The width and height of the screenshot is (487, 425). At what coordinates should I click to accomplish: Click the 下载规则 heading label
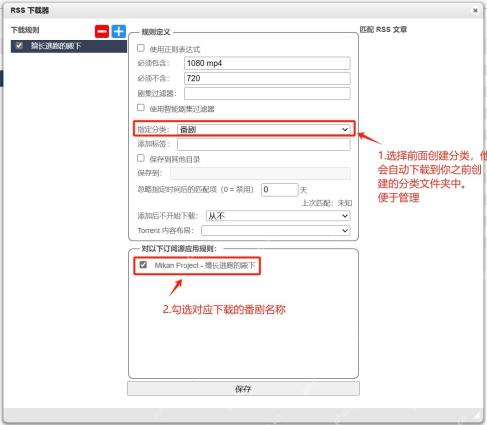25,30
